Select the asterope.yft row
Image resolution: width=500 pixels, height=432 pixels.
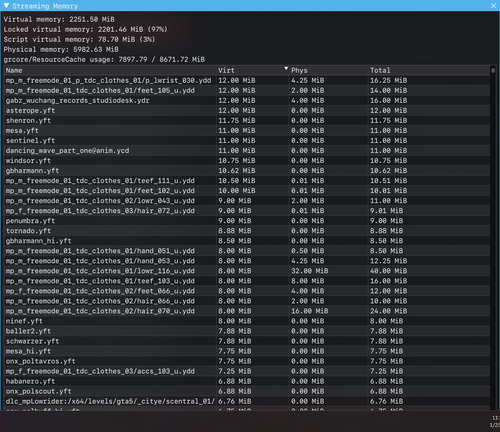coord(247,110)
